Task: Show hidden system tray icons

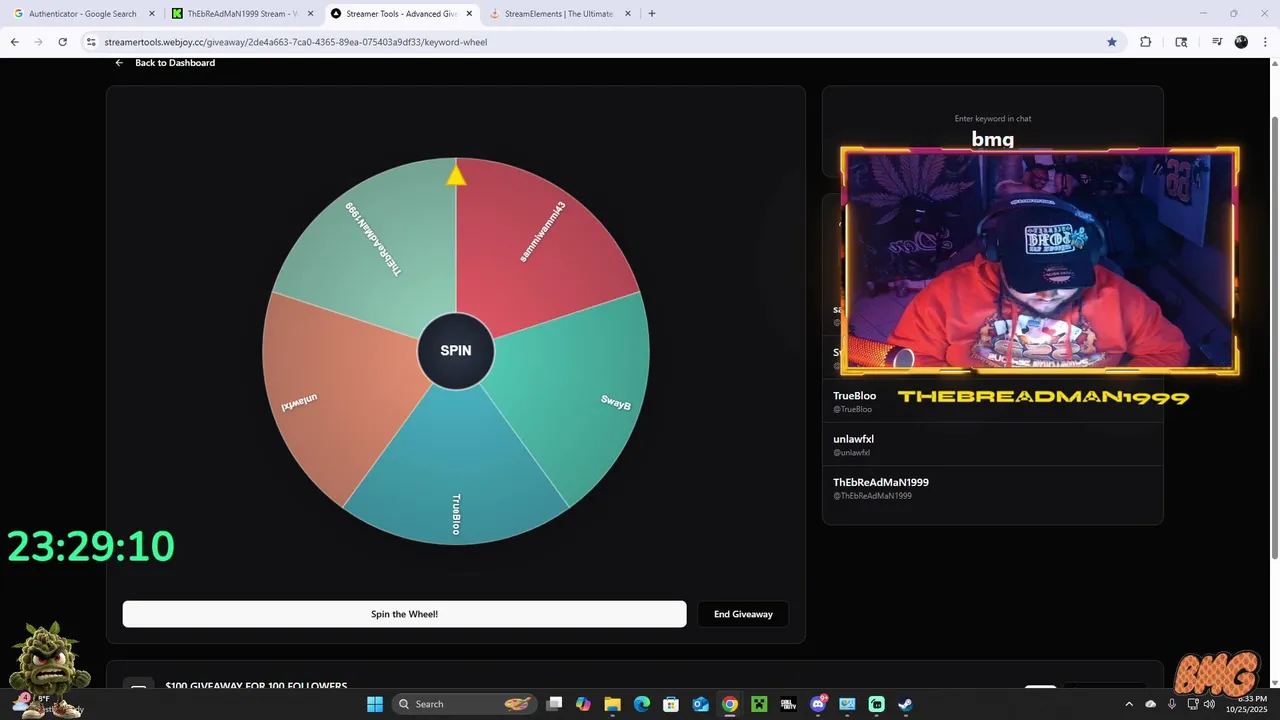Action: (1129, 704)
